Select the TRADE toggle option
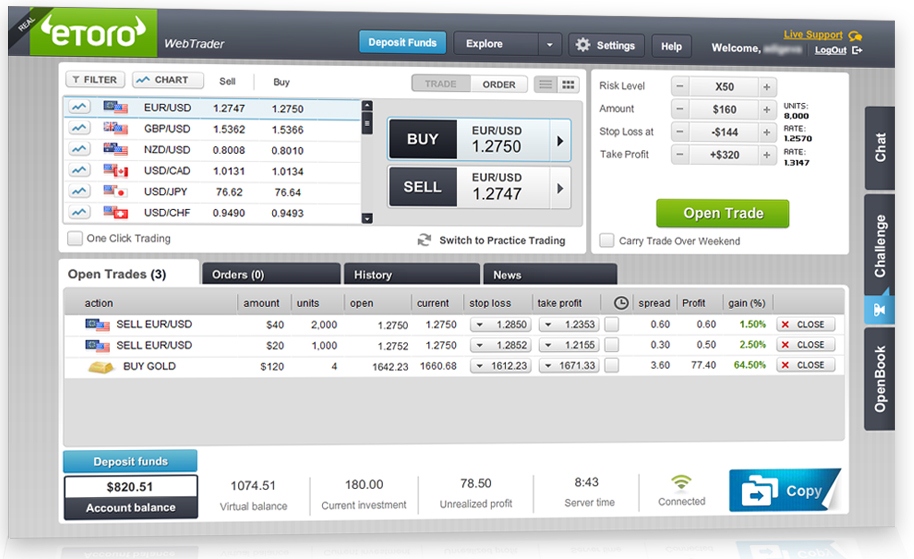The width and height of the screenshot is (914, 559). tap(441, 84)
